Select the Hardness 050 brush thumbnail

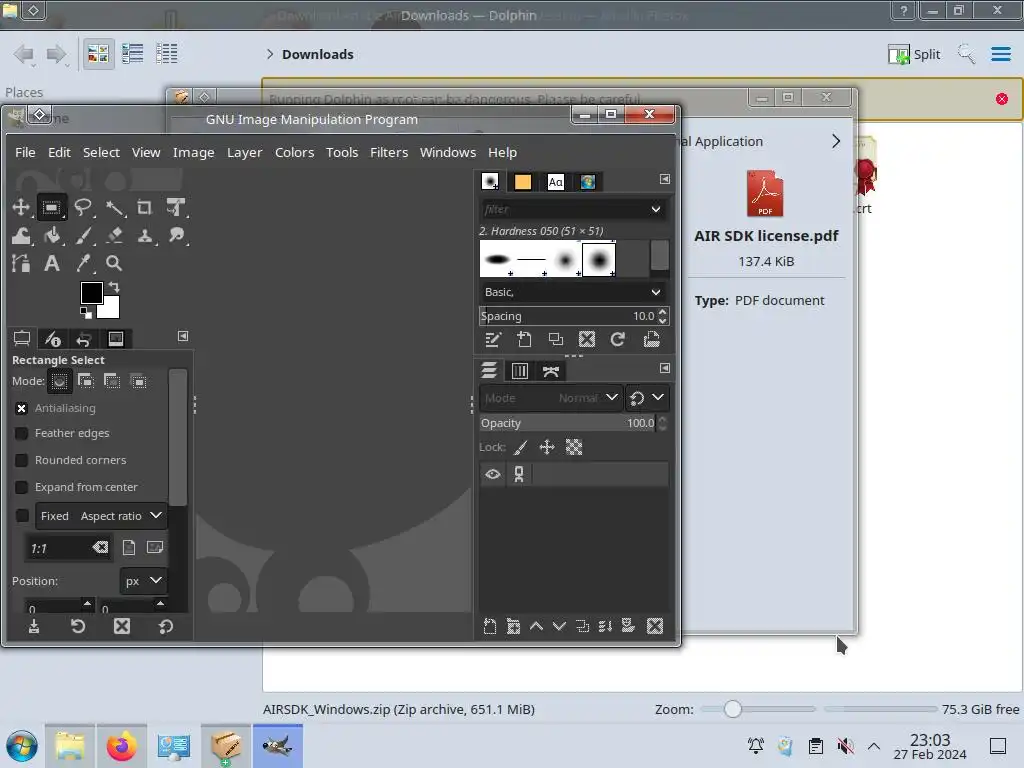pyautogui.click(x=599, y=259)
